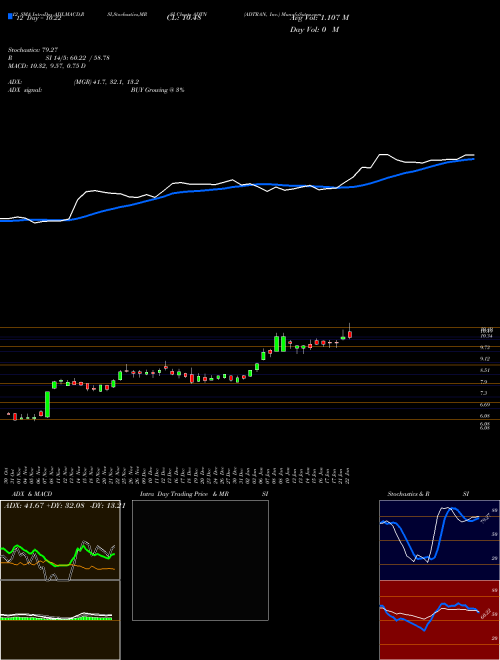Click the large green candle at 08 Jan
Screen dimensions: 500x660
pos(277,343)
